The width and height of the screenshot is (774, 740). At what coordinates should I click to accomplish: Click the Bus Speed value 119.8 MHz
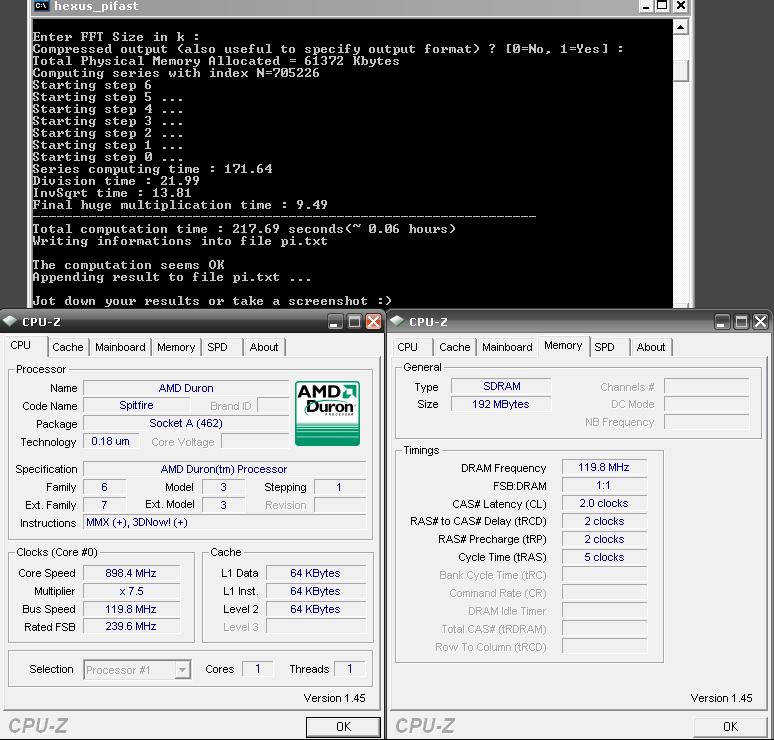click(131, 609)
